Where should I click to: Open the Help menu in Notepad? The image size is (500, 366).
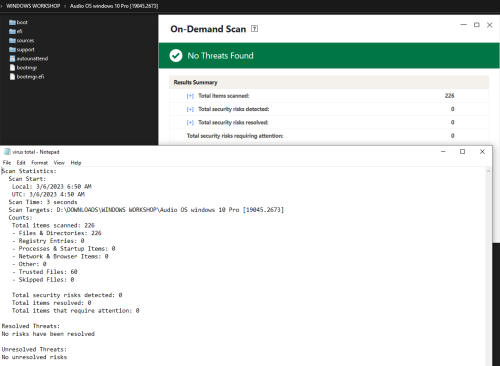[76, 163]
